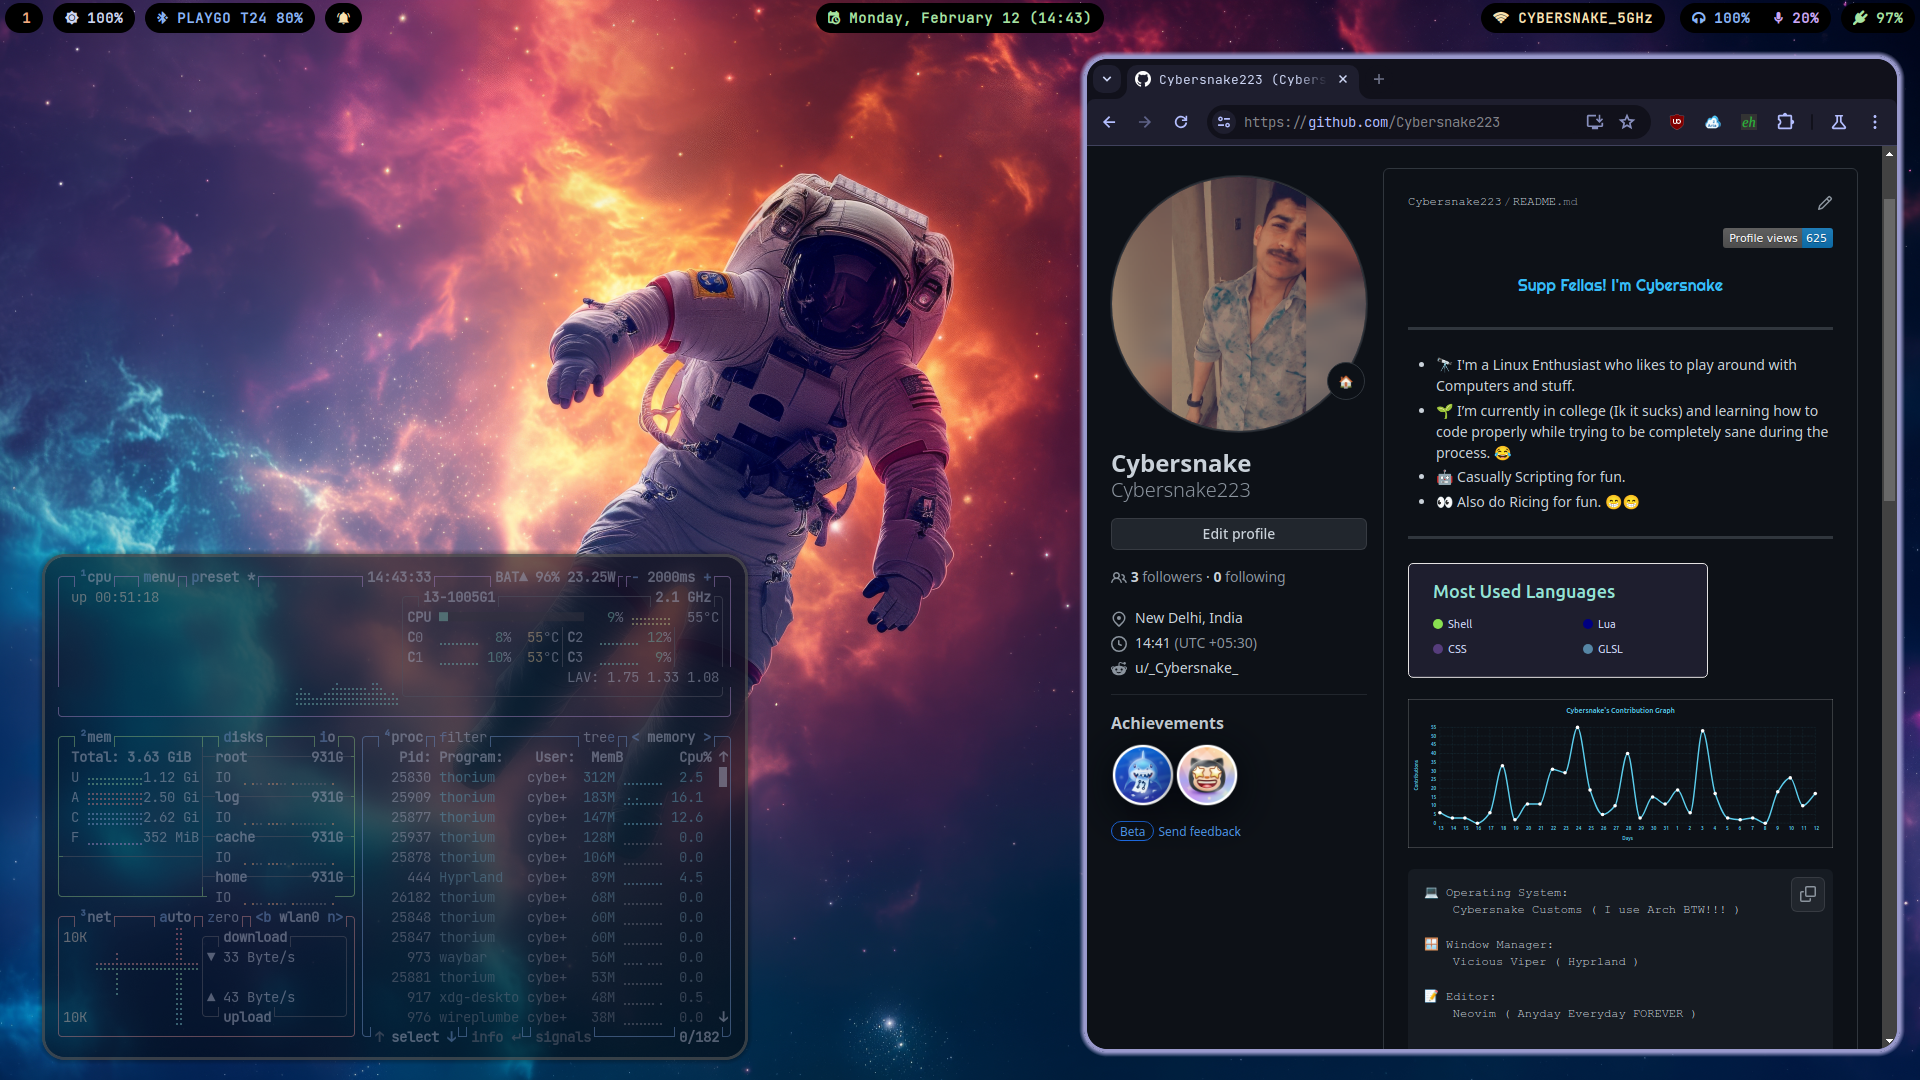The image size is (1920, 1080).
Task: Edit README with the pencil icon
Action: point(1825,203)
